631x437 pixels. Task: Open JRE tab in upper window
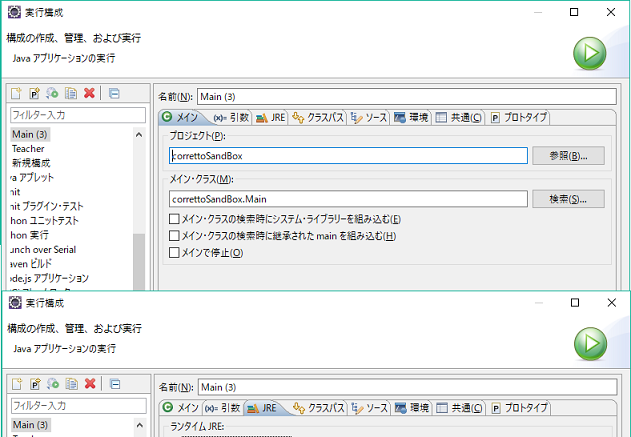pyautogui.click(x=270, y=117)
